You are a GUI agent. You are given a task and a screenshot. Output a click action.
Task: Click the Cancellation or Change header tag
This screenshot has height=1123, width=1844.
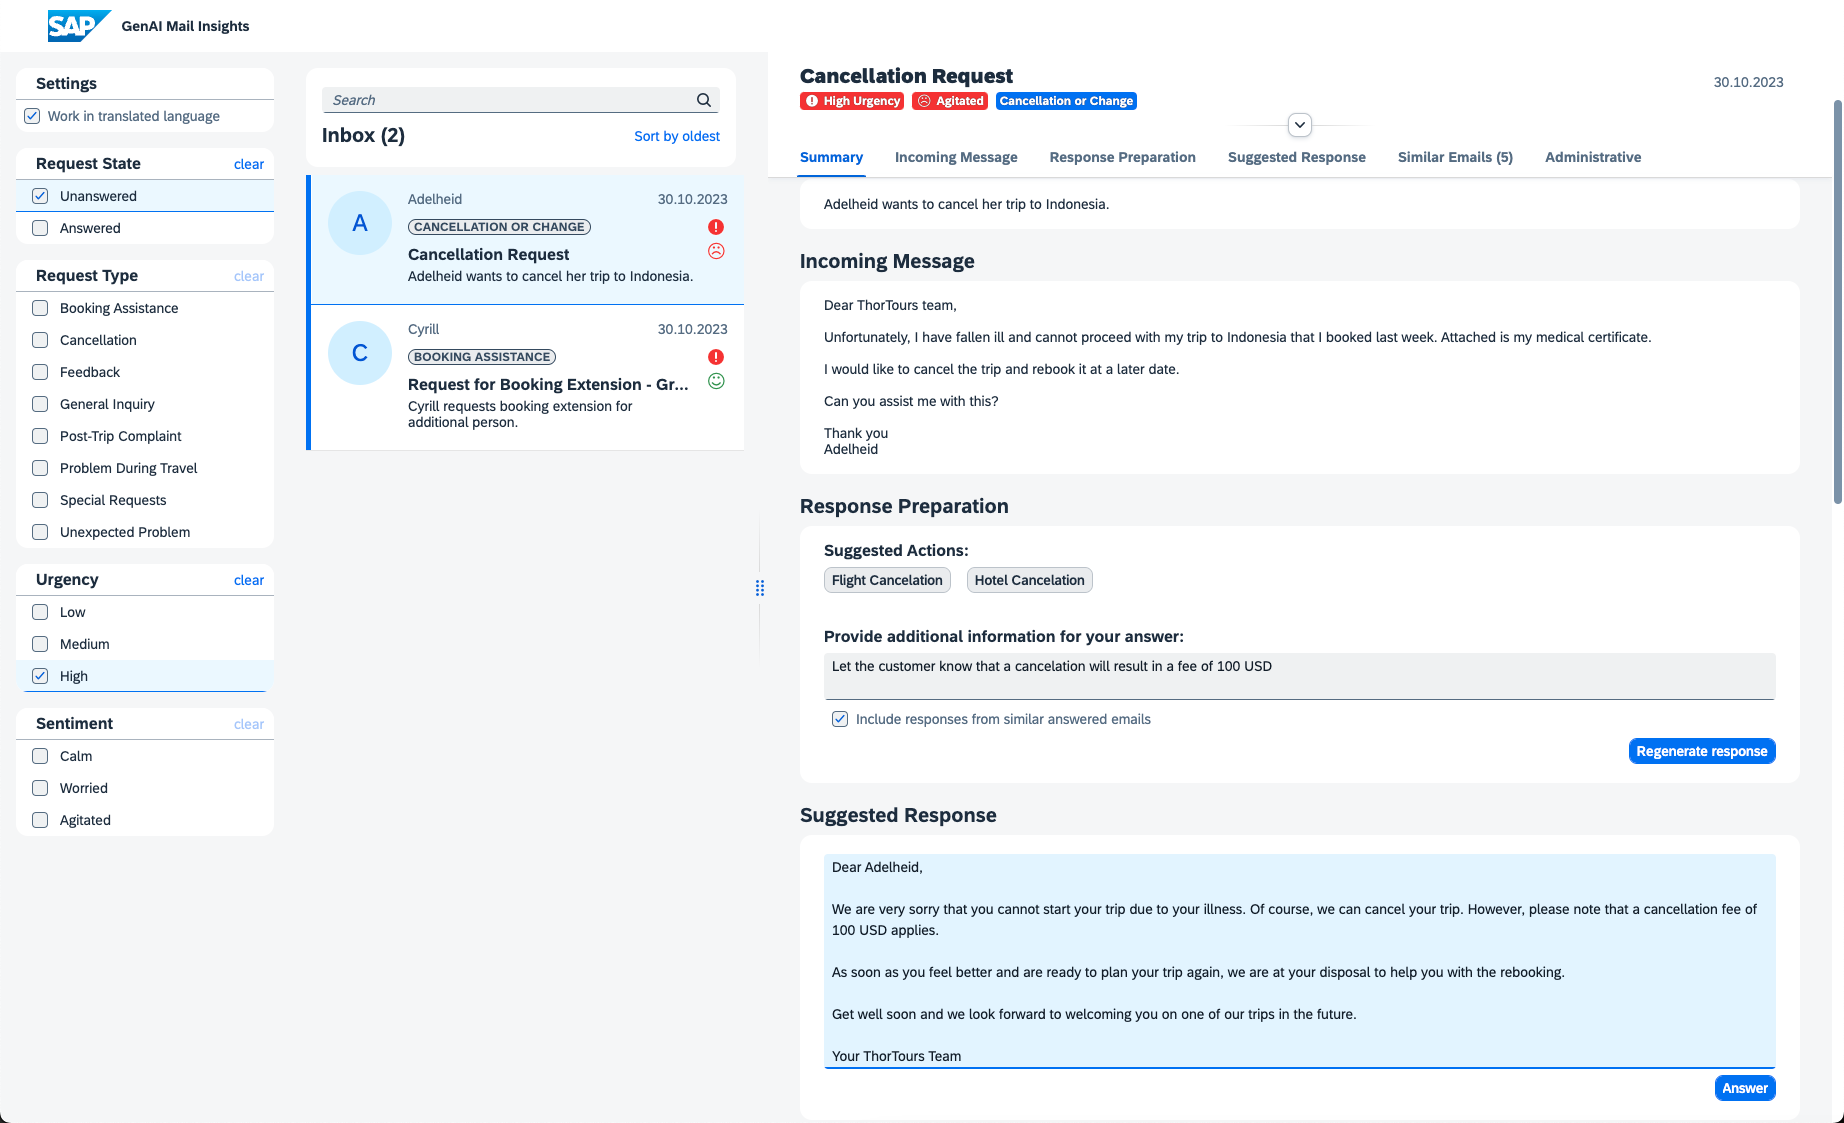(x=1066, y=101)
